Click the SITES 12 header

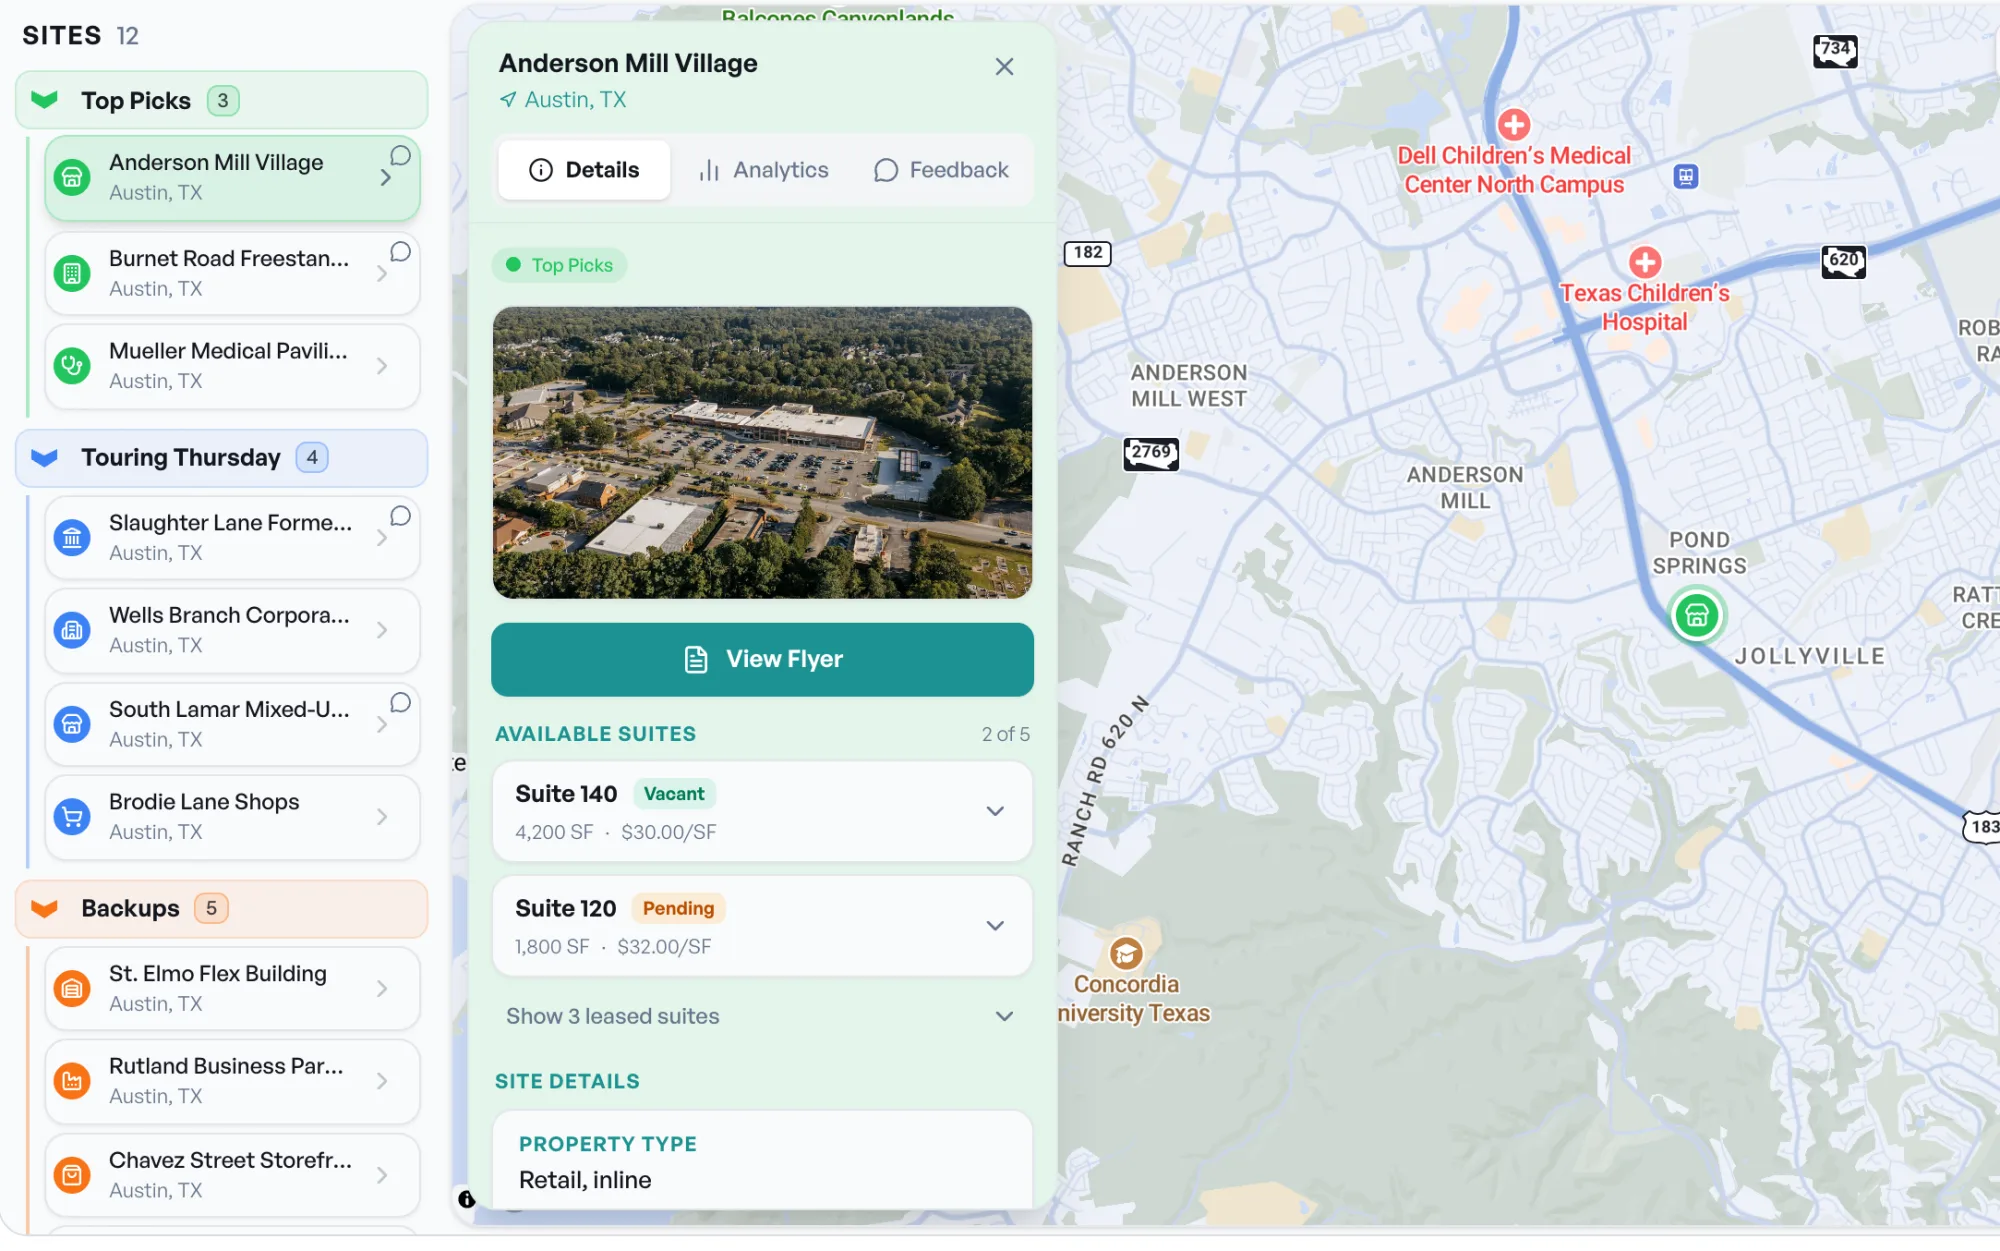coord(80,36)
